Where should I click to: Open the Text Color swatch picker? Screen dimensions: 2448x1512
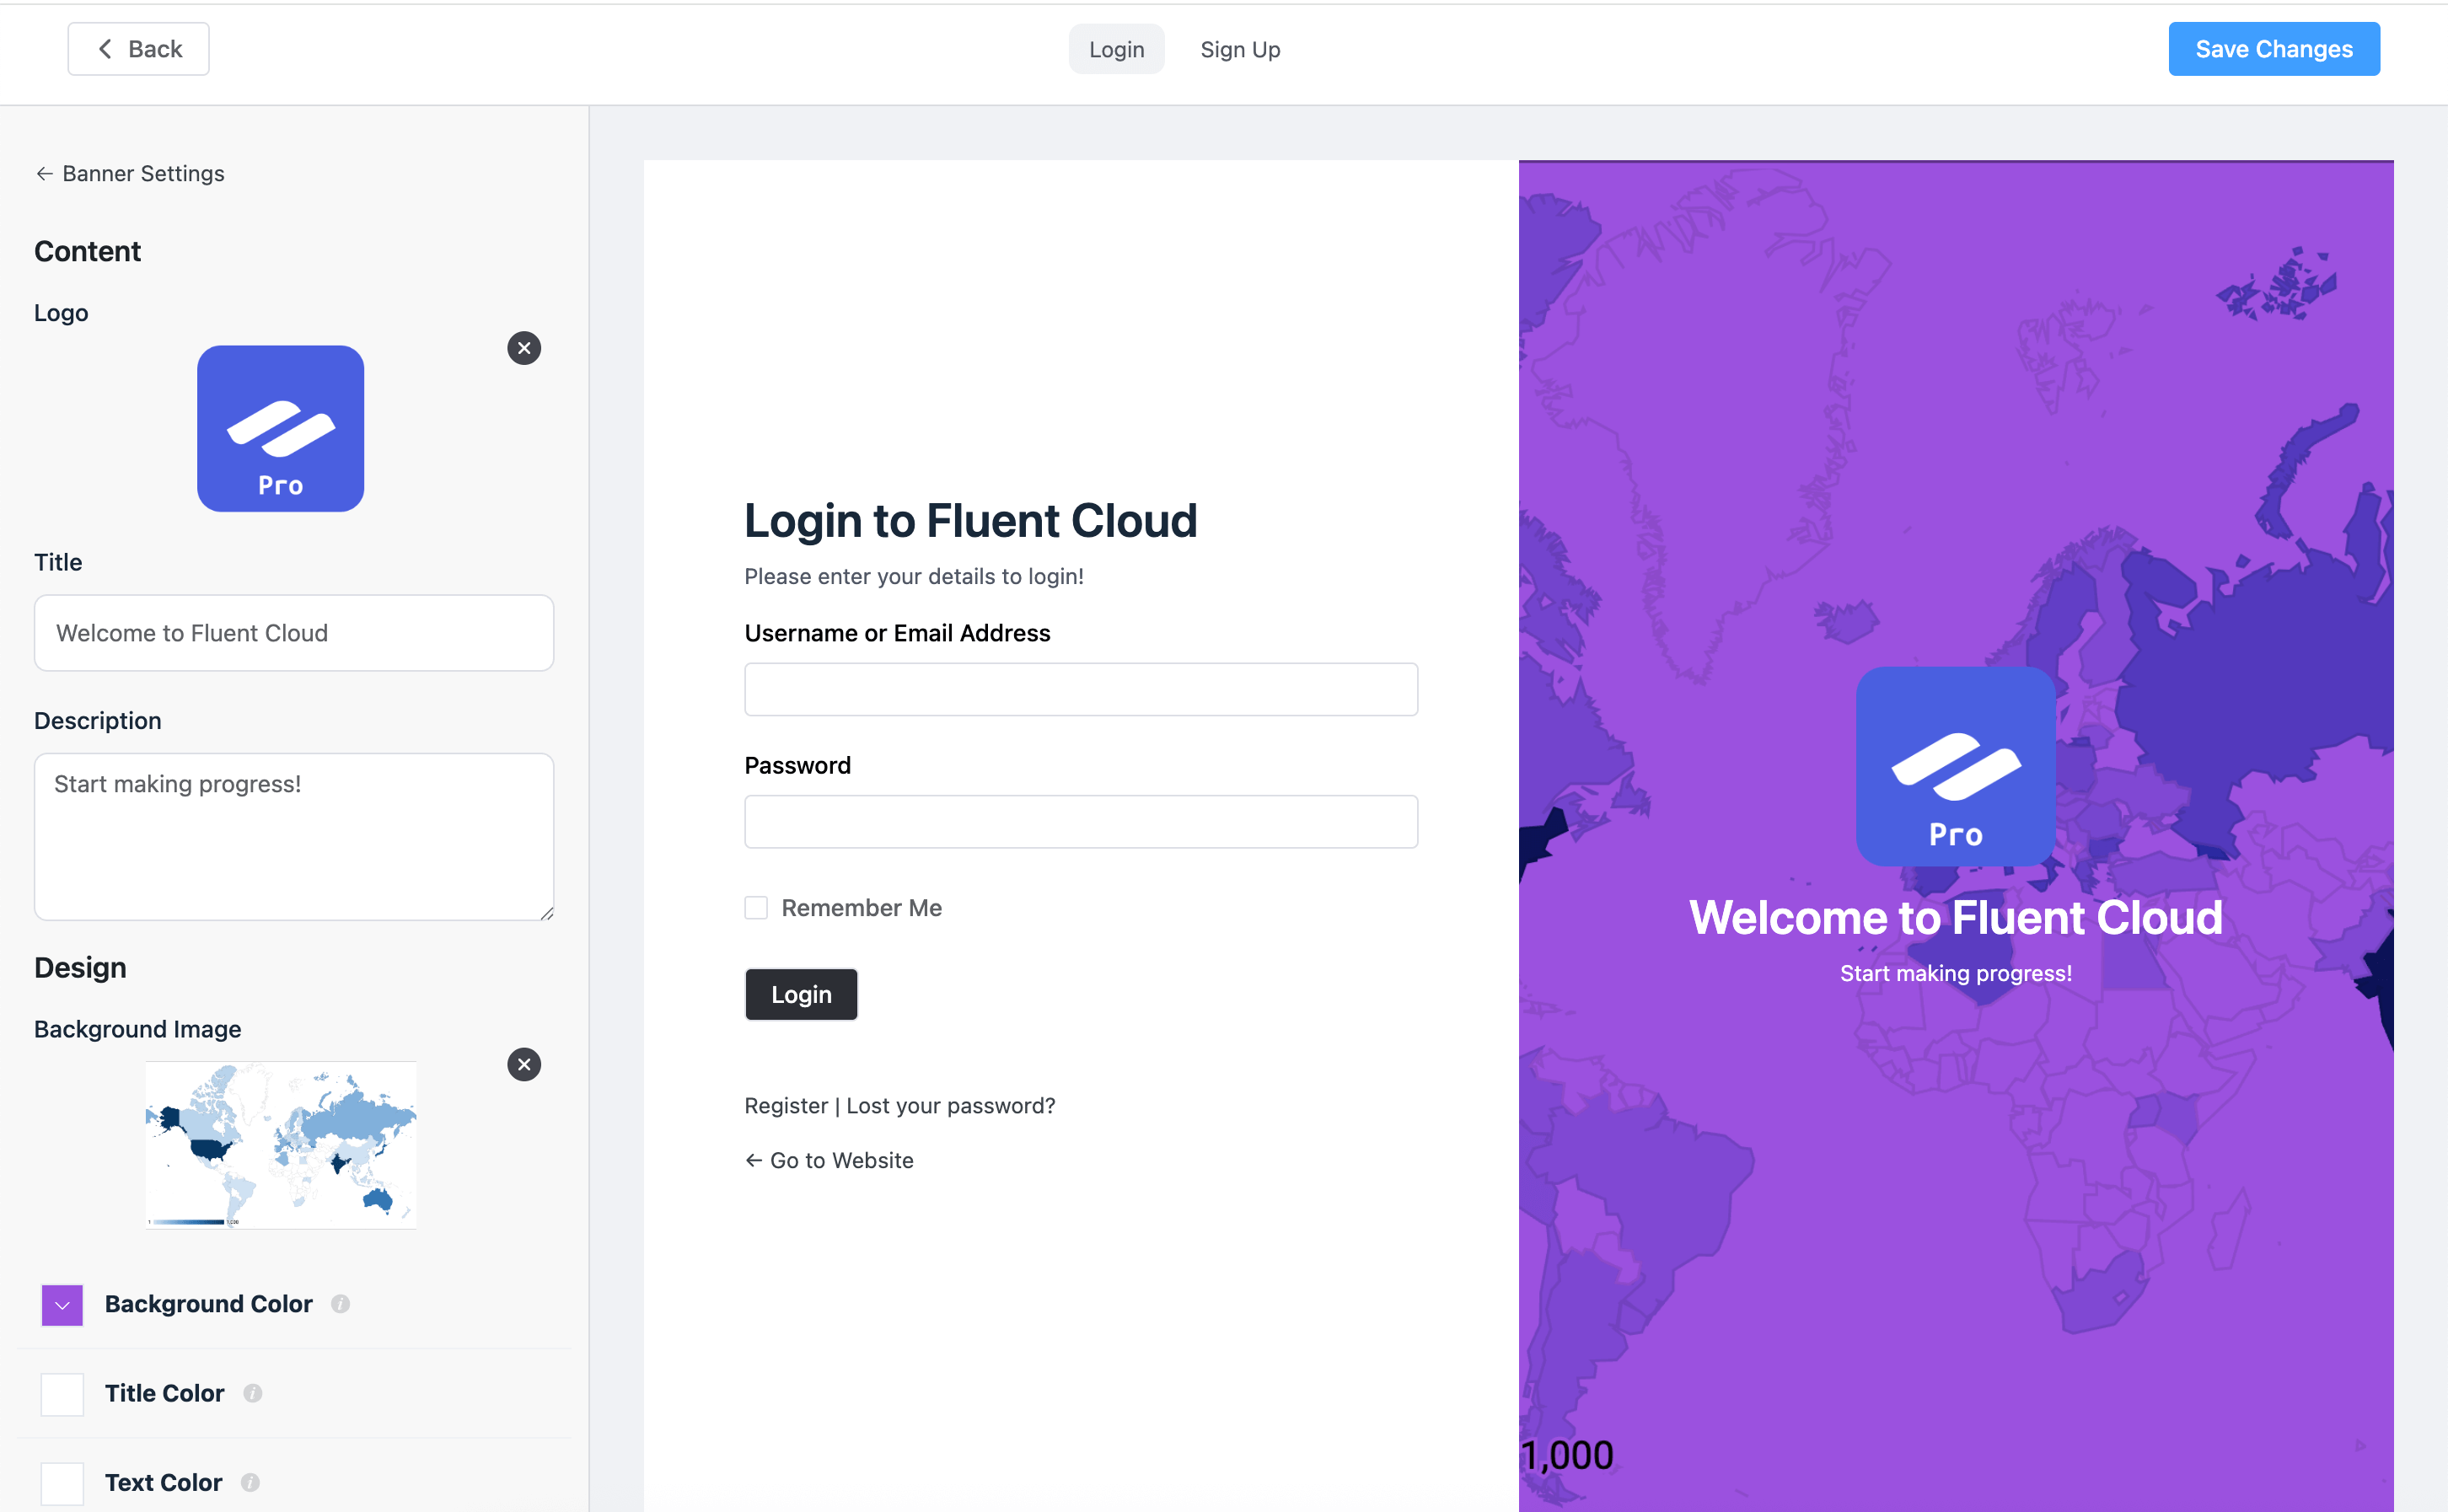62,1483
